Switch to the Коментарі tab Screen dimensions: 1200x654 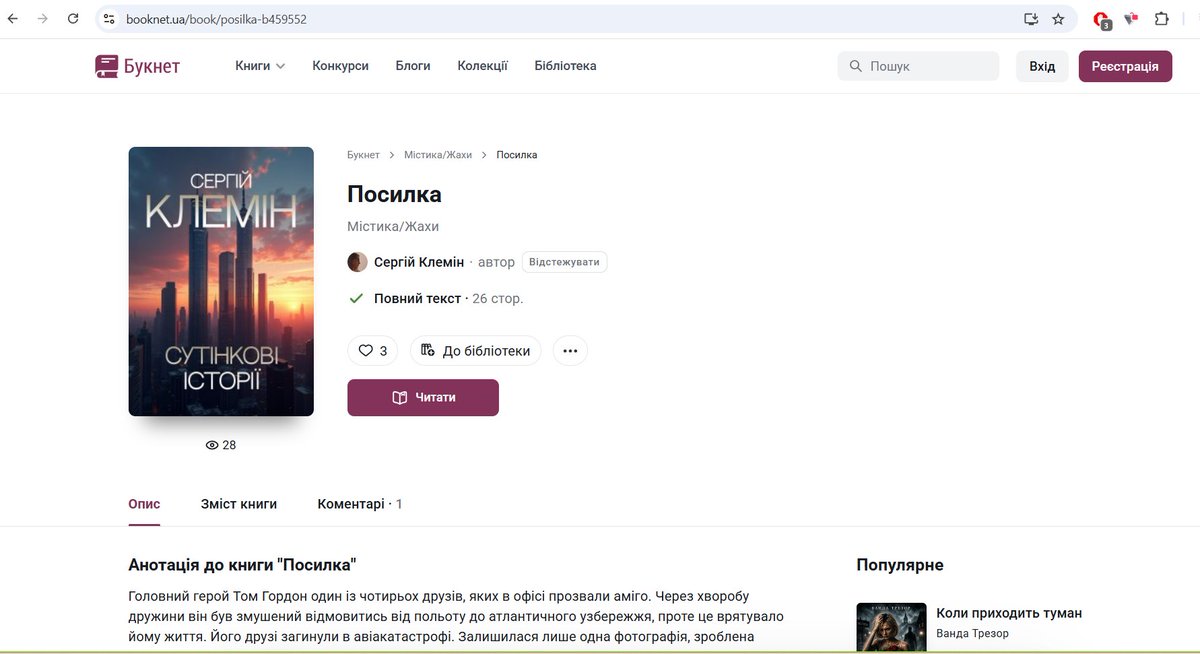pos(360,504)
